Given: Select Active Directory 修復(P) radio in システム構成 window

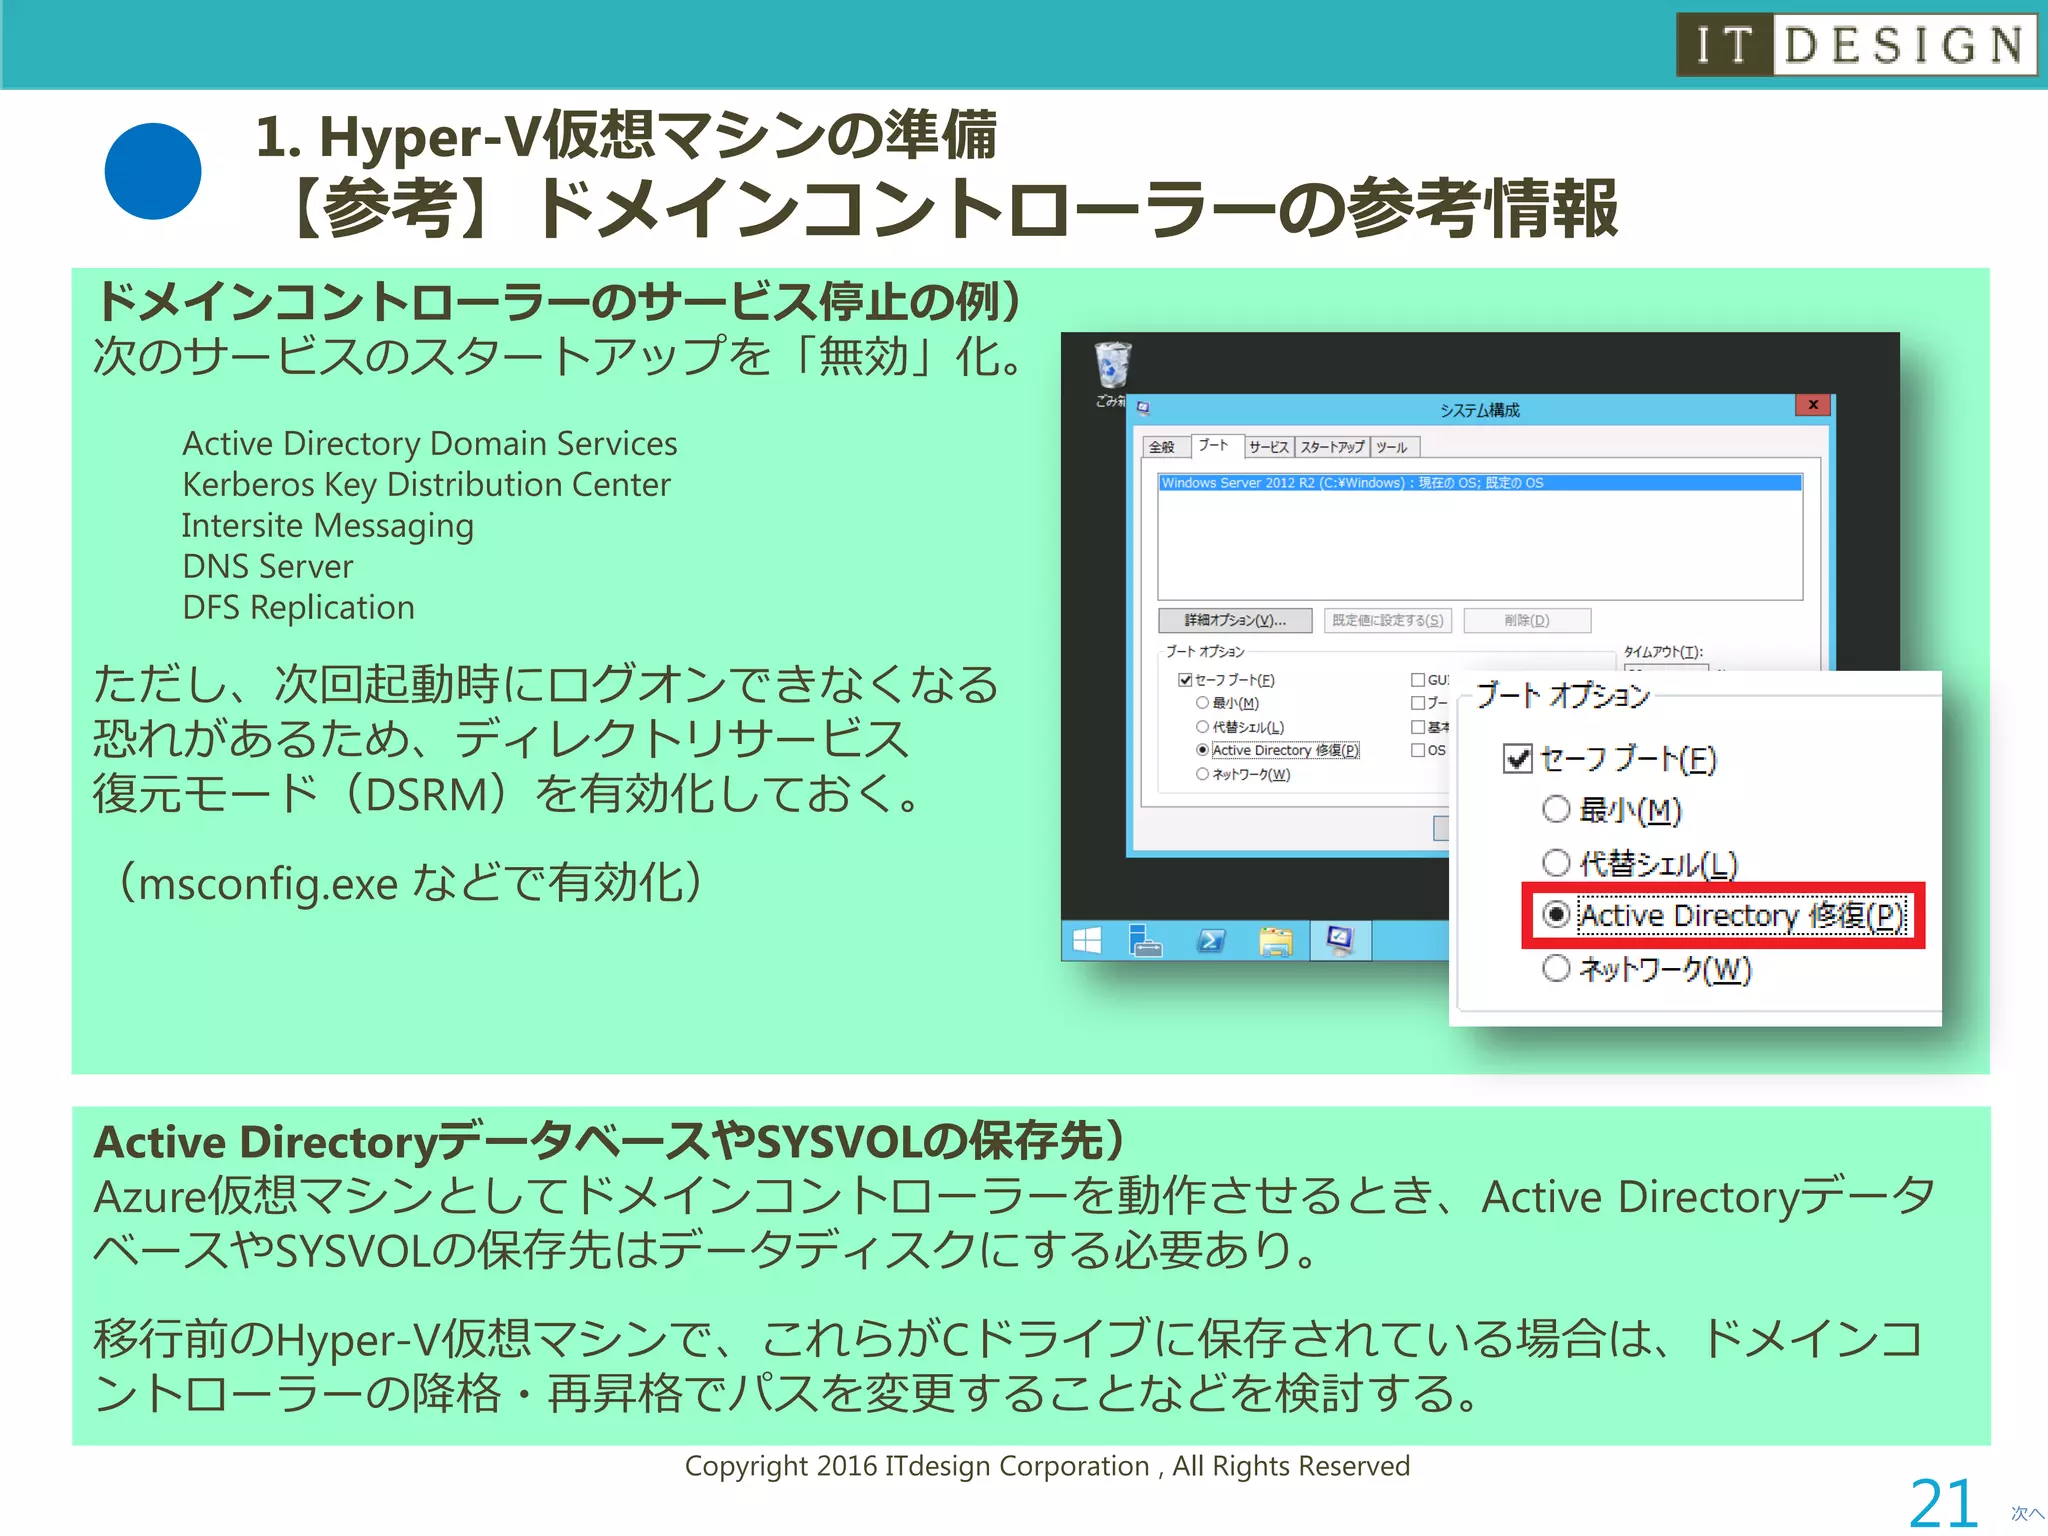Looking at the screenshot, I should [x=1202, y=750].
